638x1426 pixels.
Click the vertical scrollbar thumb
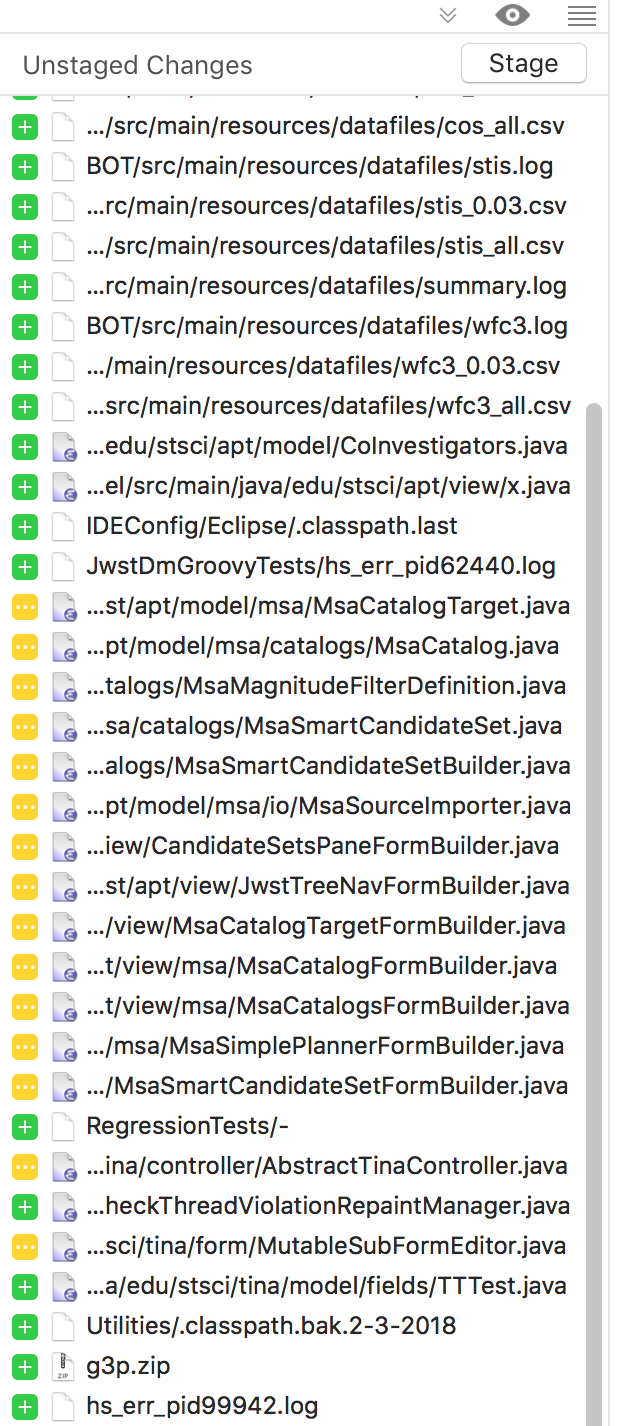[594, 914]
